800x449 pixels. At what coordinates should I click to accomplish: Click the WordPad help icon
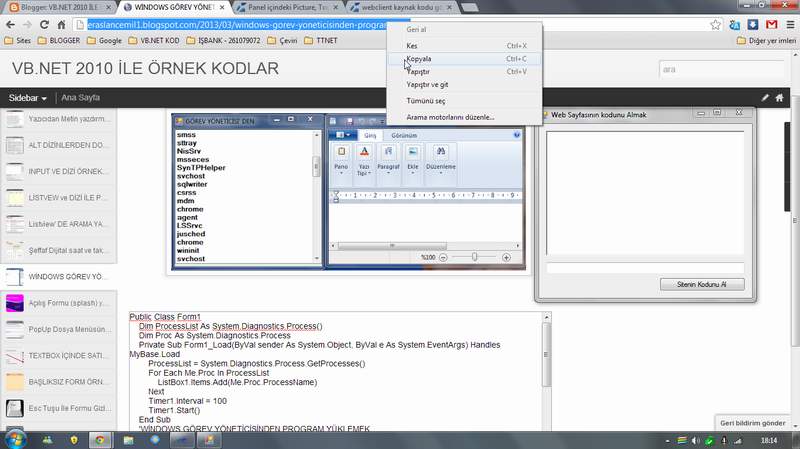pyautogui.click(x=516, y=135)
